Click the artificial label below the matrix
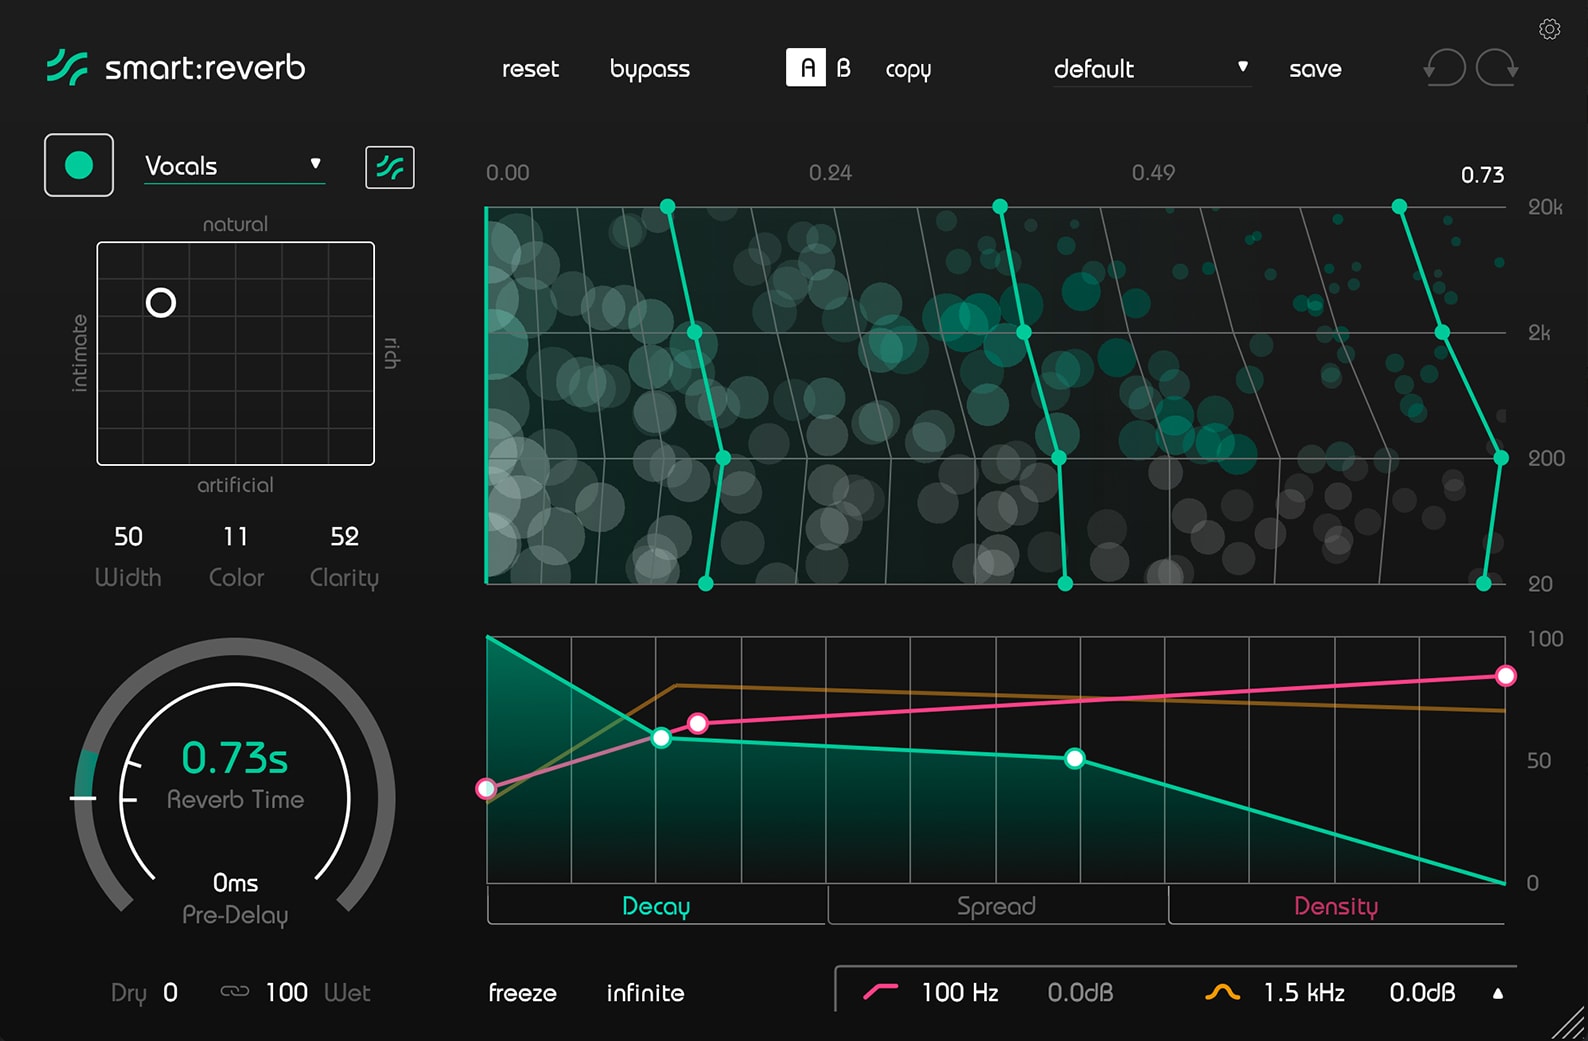This screenshot has height=1041, width=1588. (x=235, y=485)
